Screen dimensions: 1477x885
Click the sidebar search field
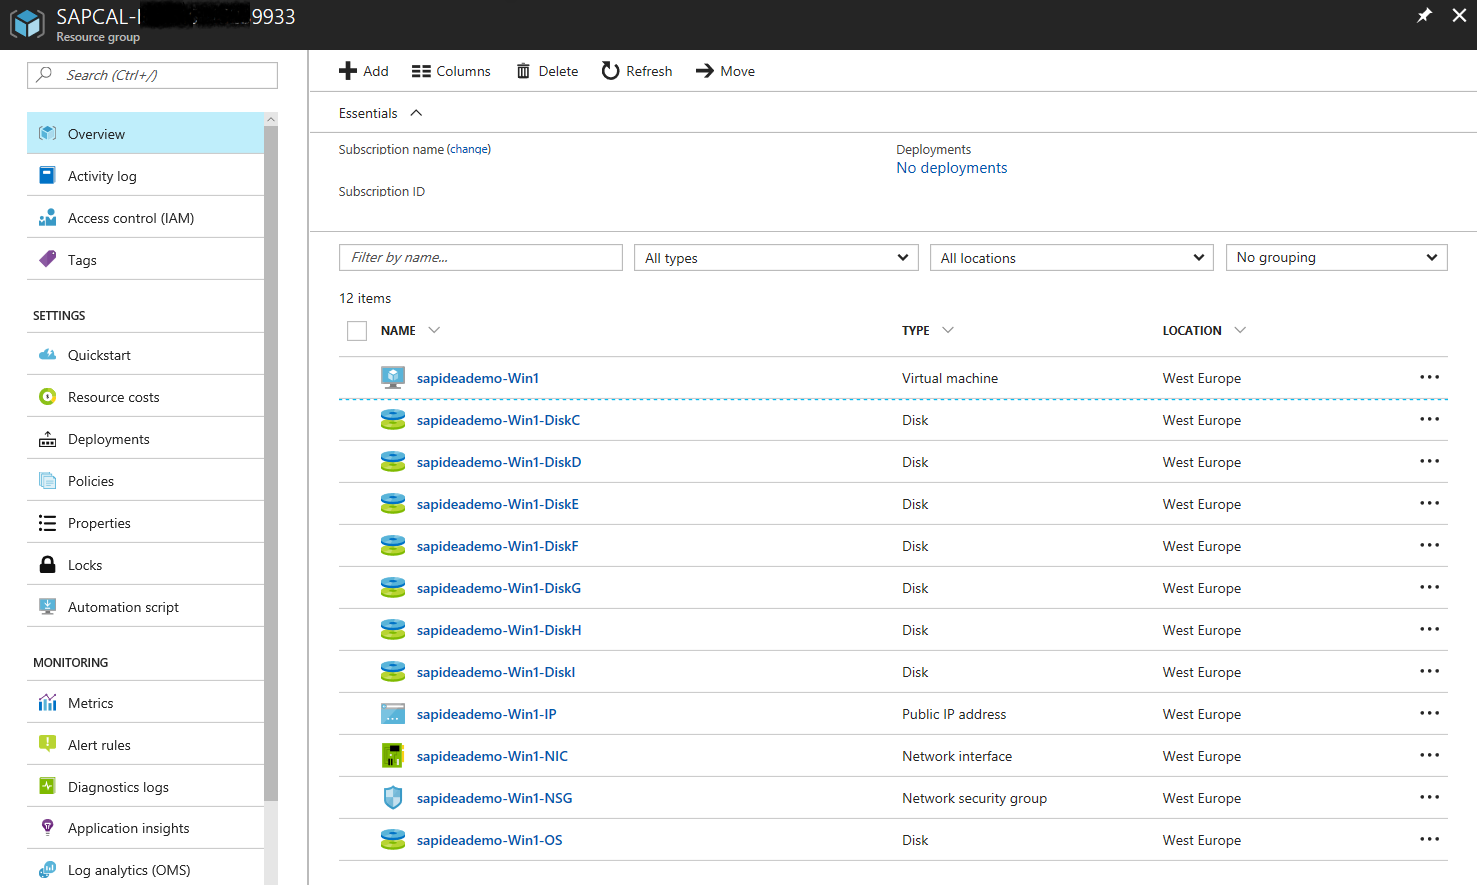[152, 75]
